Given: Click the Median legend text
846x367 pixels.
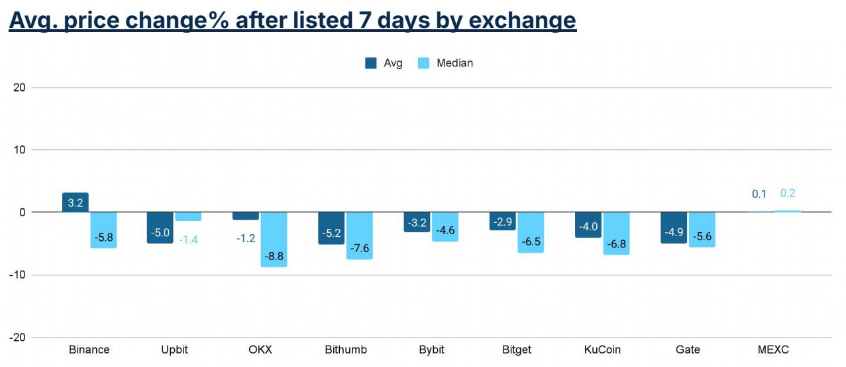Looking at the screenshot, I should point(455,63).
